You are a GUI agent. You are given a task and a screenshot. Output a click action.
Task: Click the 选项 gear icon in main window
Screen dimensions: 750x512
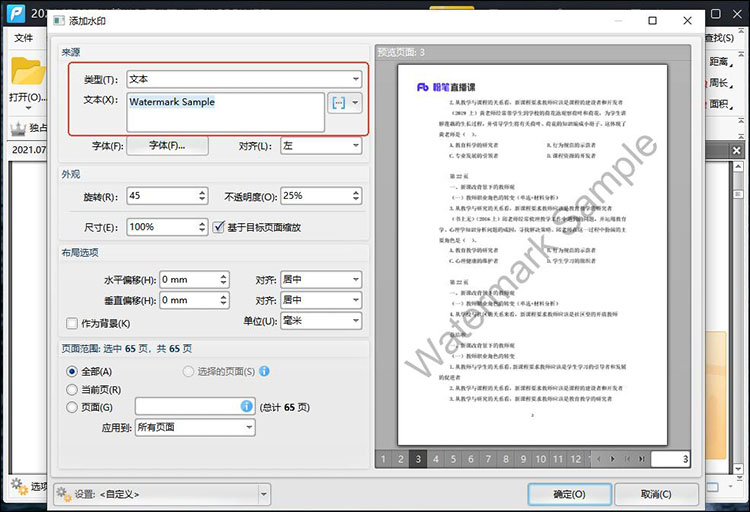coord(19,486)
